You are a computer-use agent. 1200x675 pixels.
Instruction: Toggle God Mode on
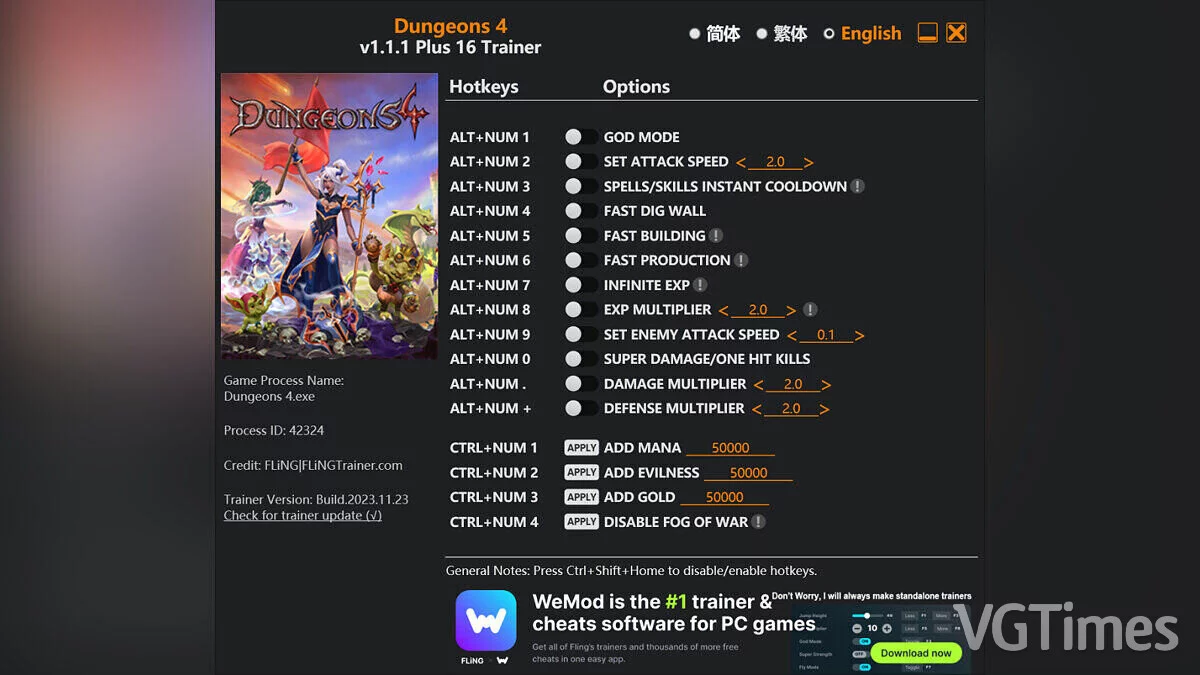click(x=581, y=137)
